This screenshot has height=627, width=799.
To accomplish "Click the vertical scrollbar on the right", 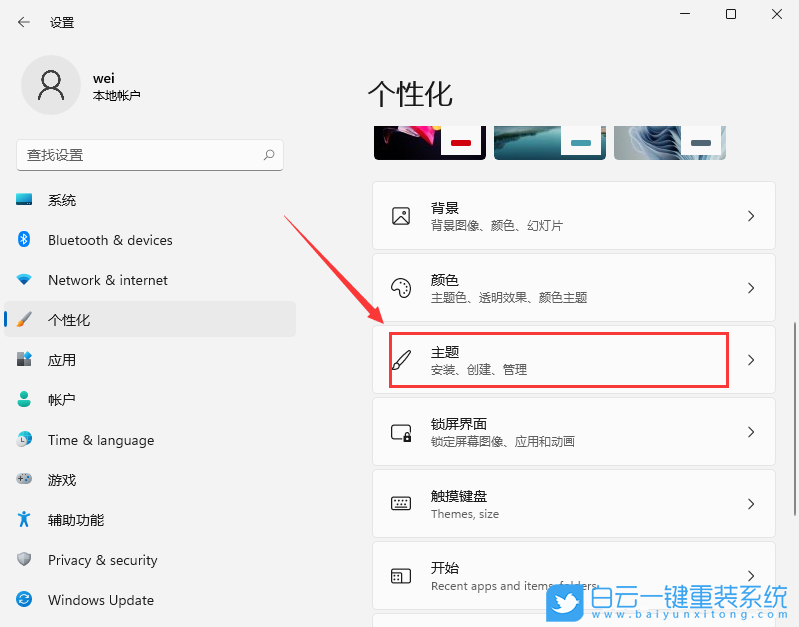I will click(x=794, y=419).
